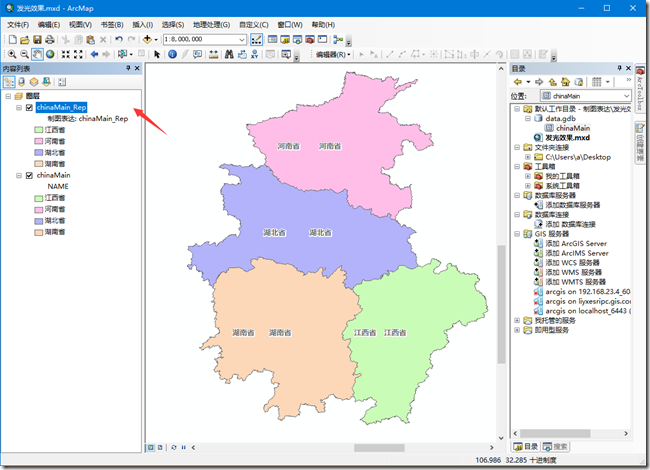Click 湖北省 swatch under chinaMain layer

pos(39,220)
